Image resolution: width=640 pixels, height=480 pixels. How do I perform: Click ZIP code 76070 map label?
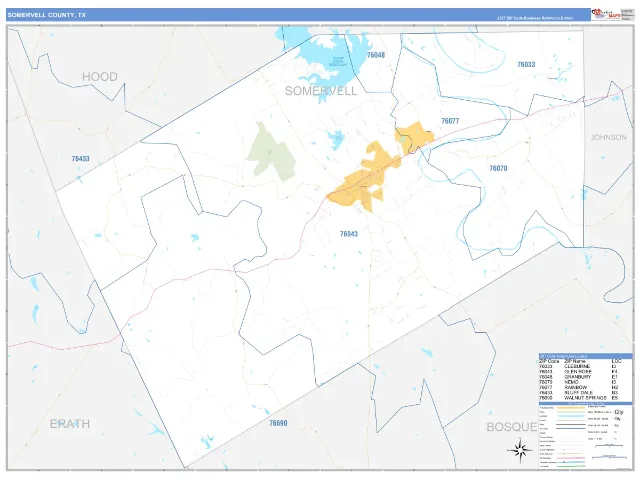pyautogui.click(x=498, y=168)
